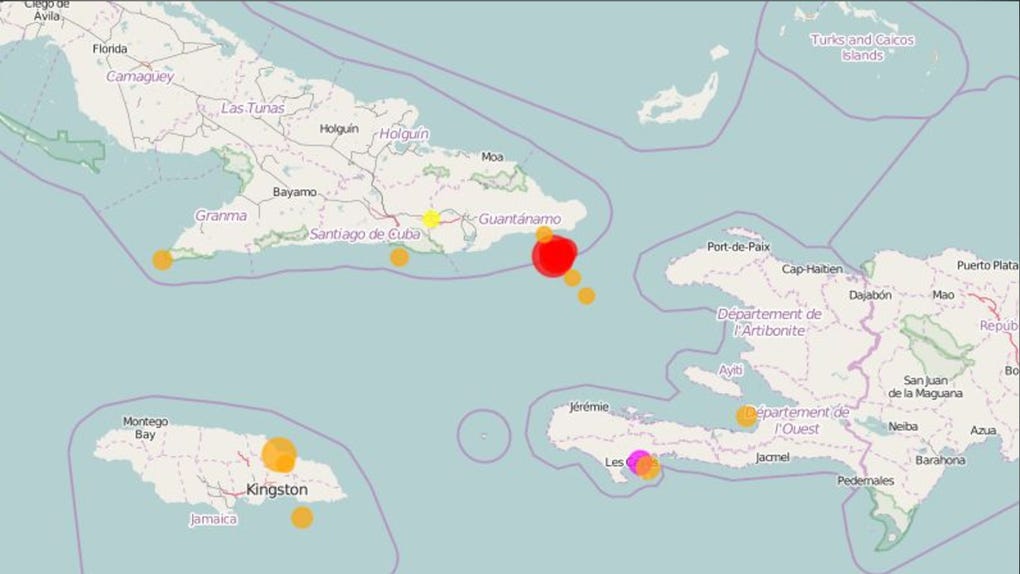Click the orange marker touching red marker's top

point(544,234)
